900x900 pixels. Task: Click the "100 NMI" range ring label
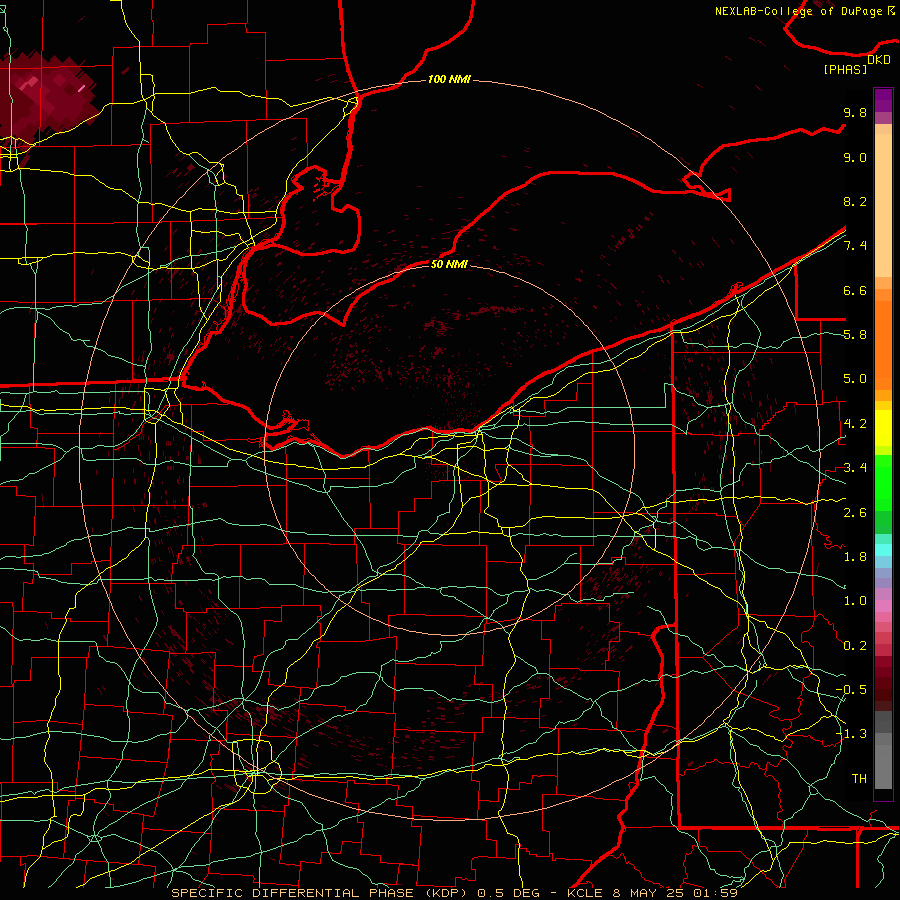[x=449, y=79]
